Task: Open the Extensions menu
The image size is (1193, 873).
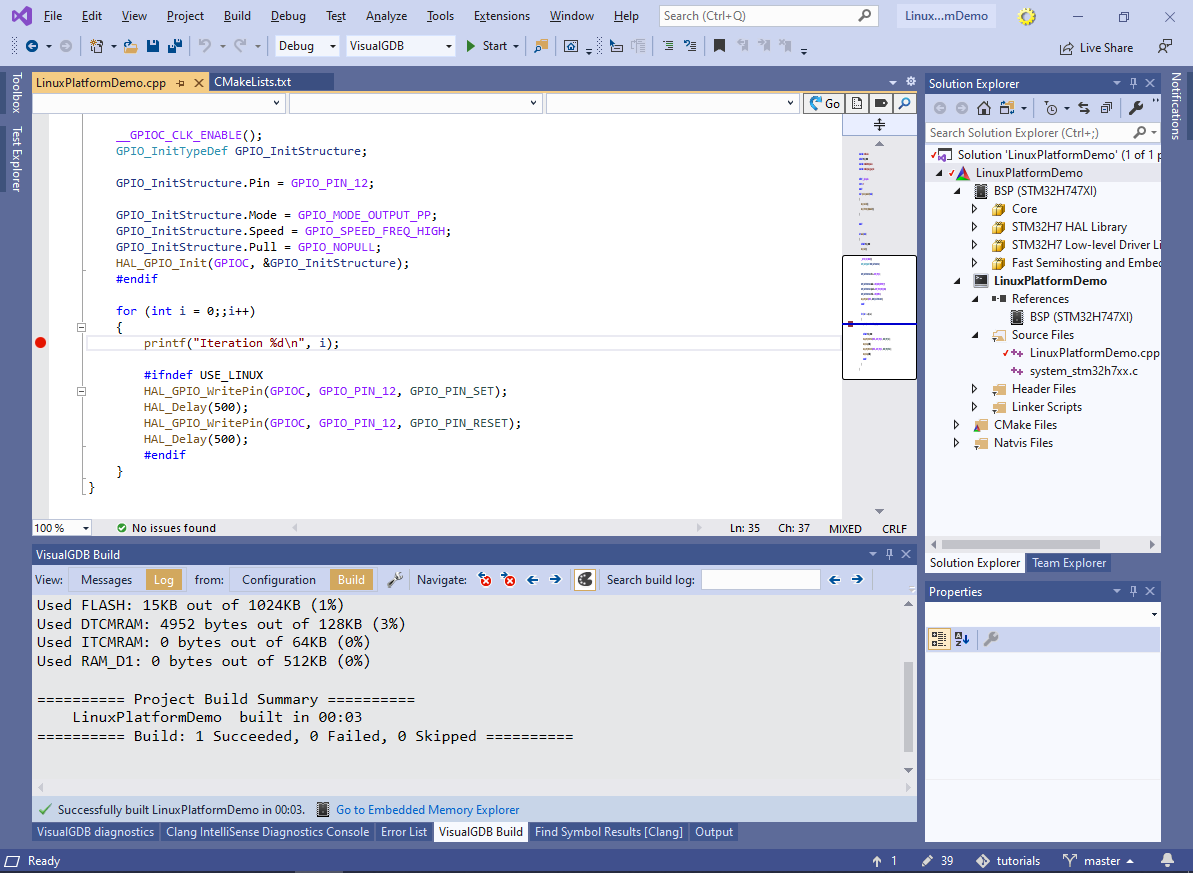Action: pos(502,16)
